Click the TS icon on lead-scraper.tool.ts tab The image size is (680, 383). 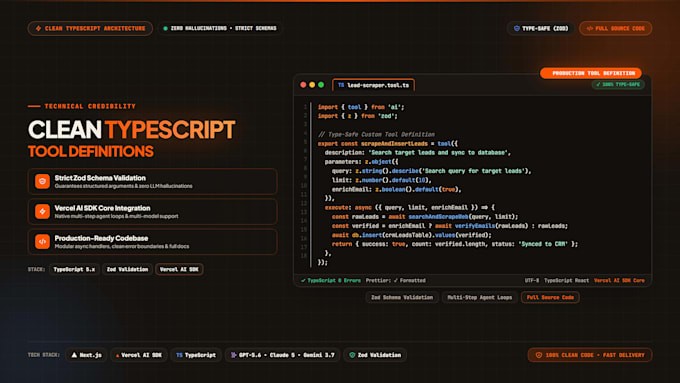click(341, 85)
